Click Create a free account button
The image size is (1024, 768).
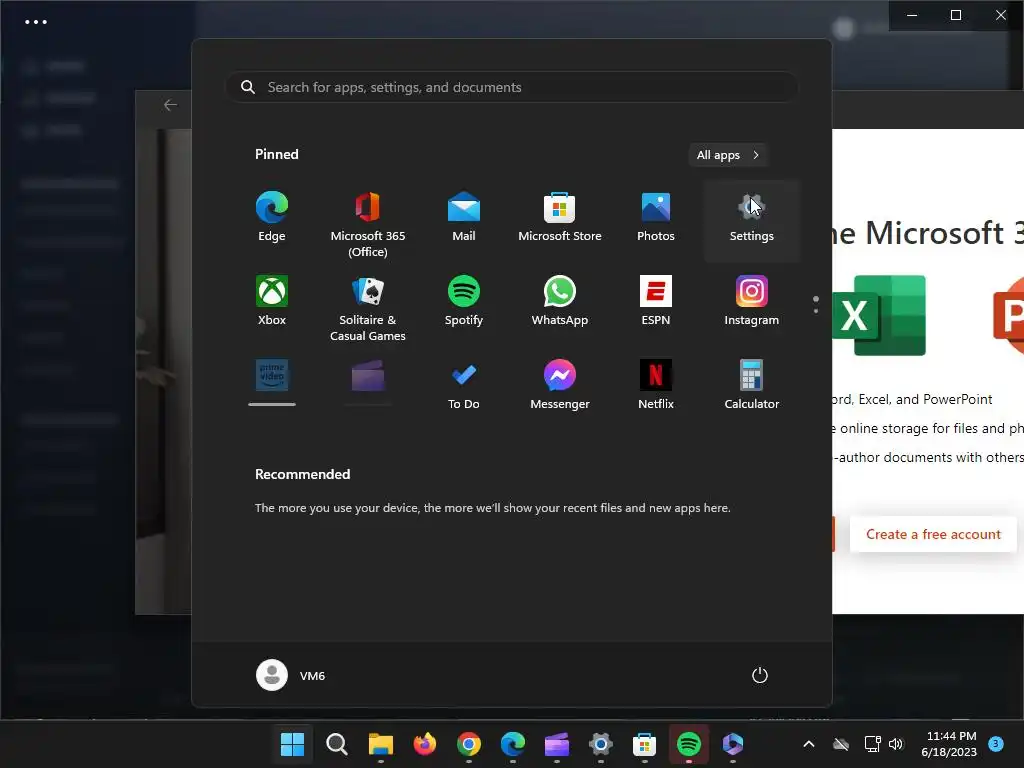pos(933,534)
